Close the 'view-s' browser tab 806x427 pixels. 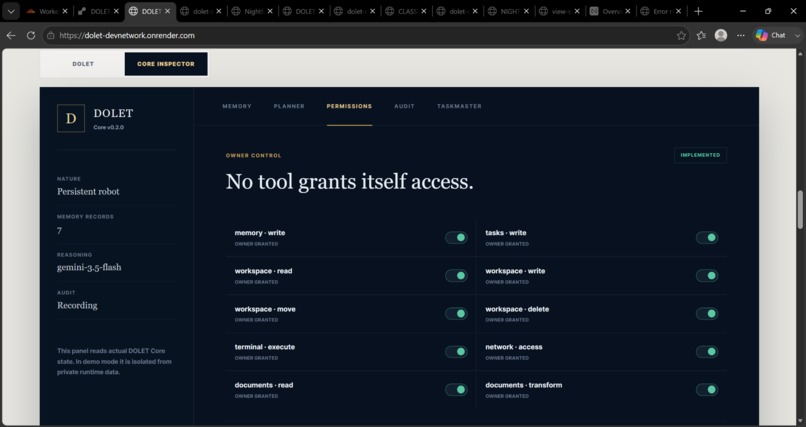point(577,11)
